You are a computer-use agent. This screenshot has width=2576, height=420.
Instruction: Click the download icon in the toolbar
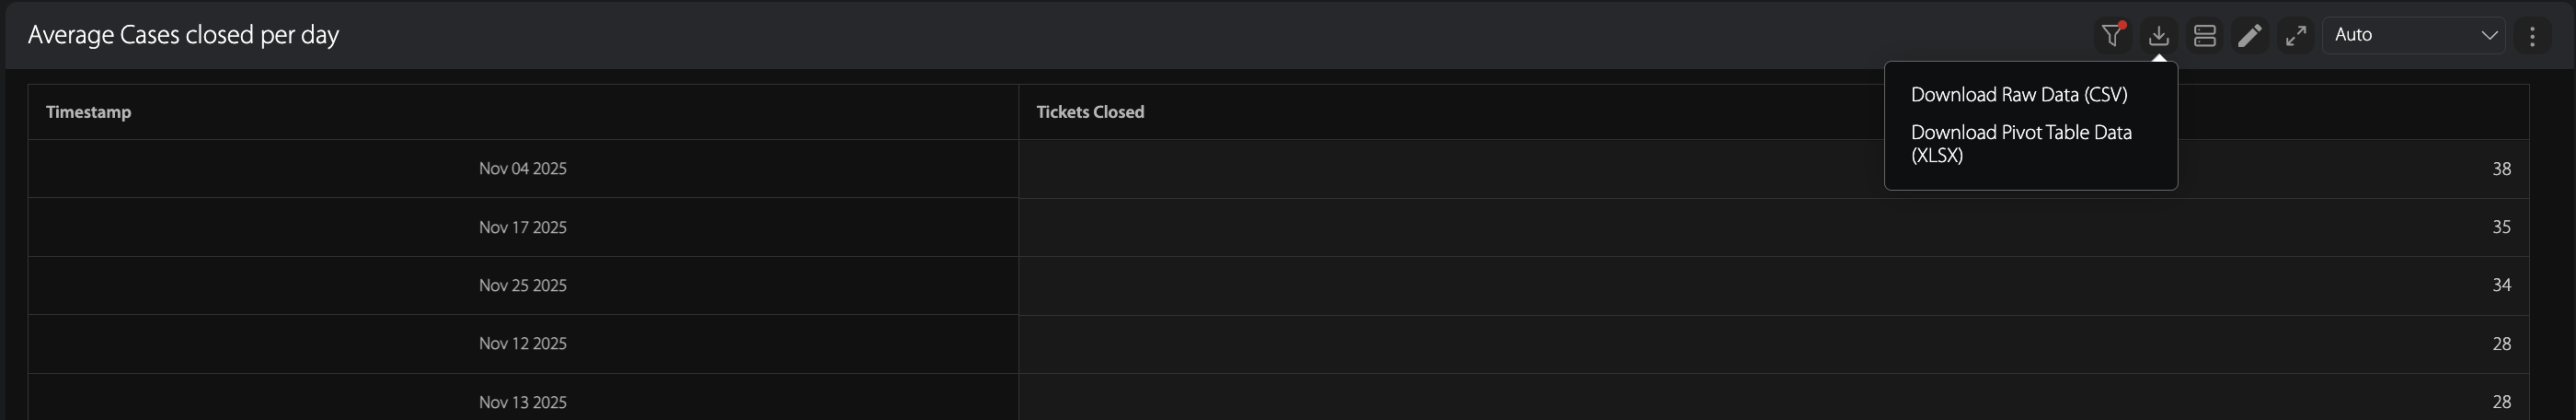pos(2159,36)
